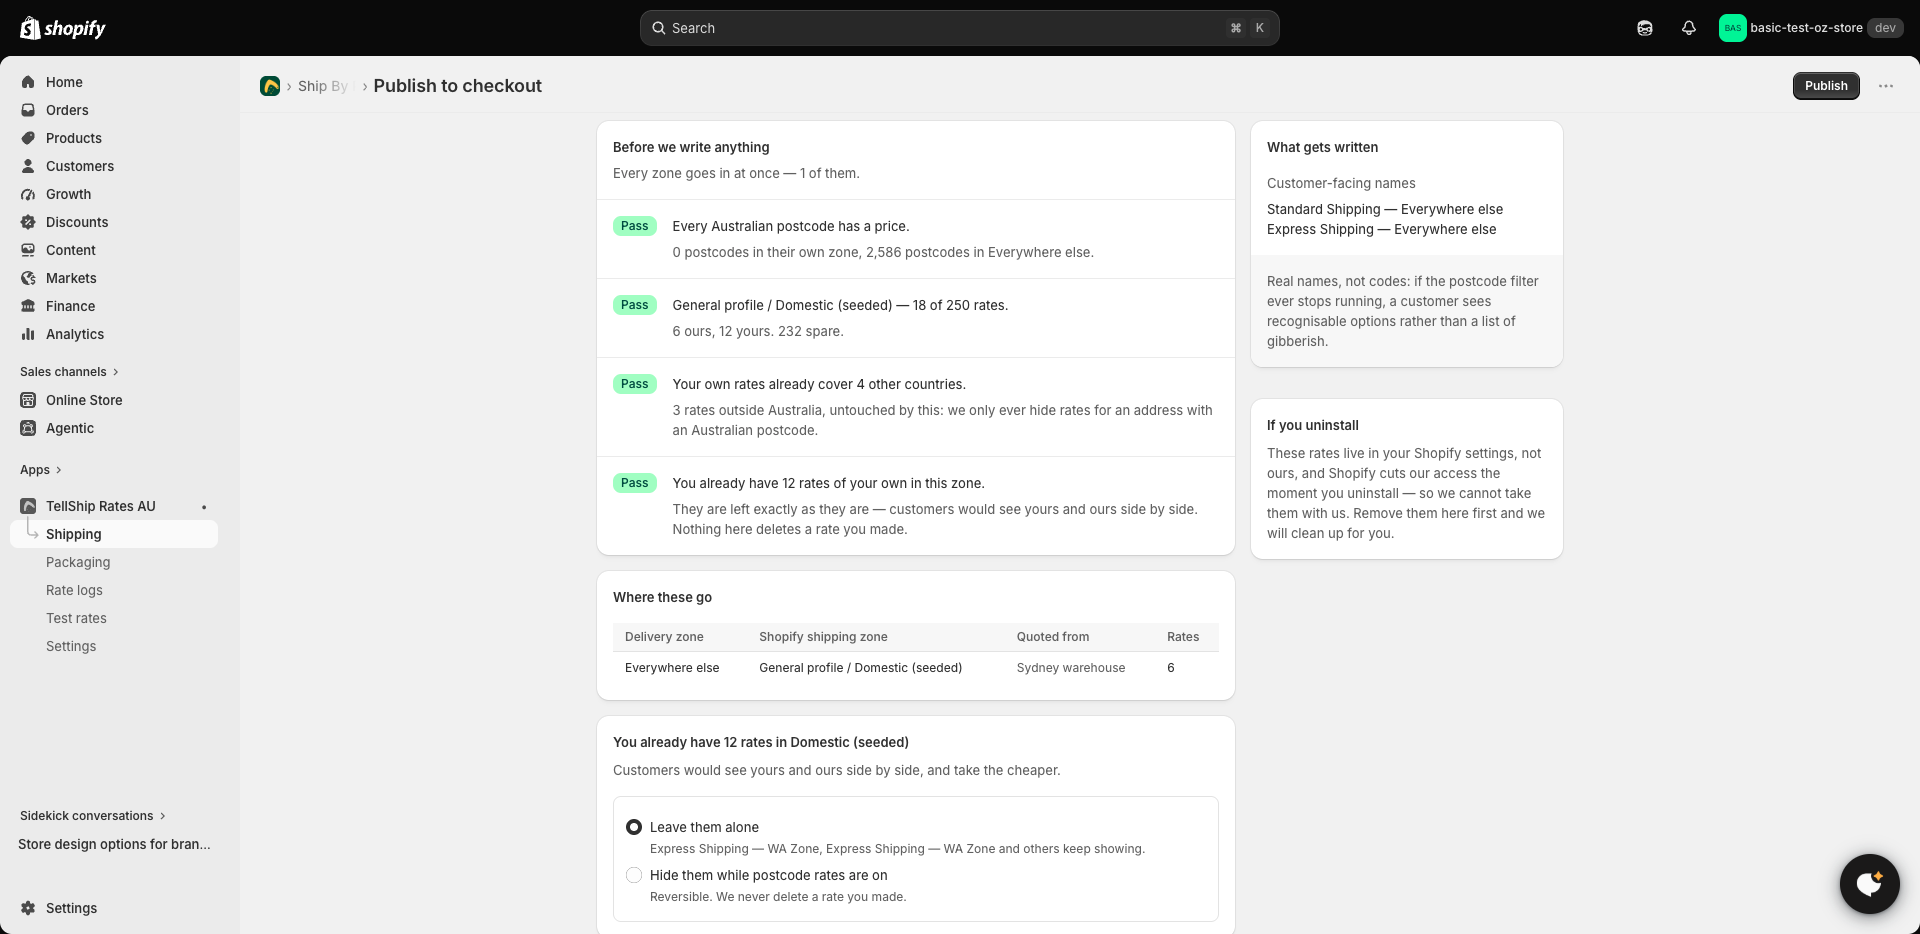Image resolution: width=1920 pixels, height=934 pixels.
Task: Select the Leave them alone option
Action: (x=634, y=827)
